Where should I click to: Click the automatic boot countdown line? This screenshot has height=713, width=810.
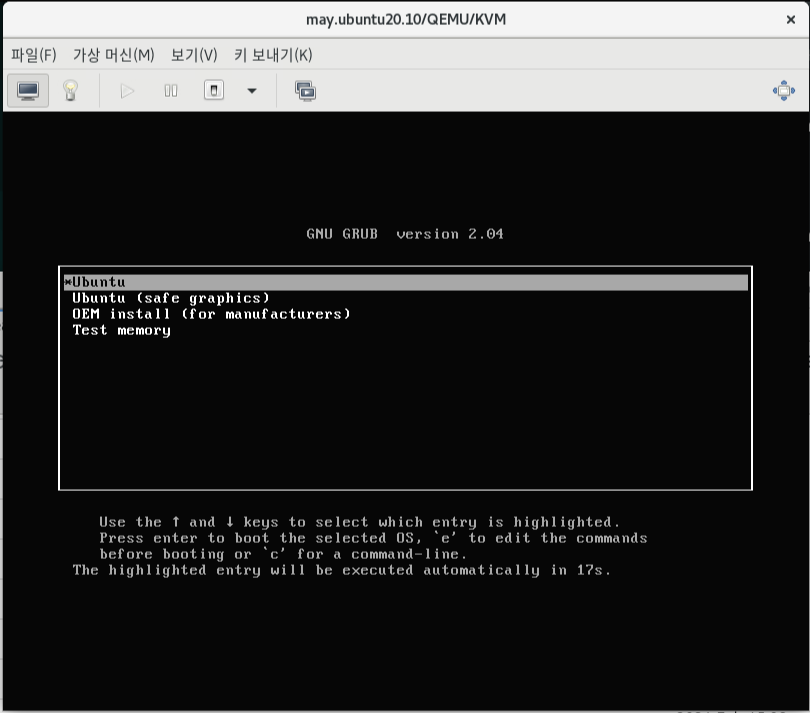[342, 570]
